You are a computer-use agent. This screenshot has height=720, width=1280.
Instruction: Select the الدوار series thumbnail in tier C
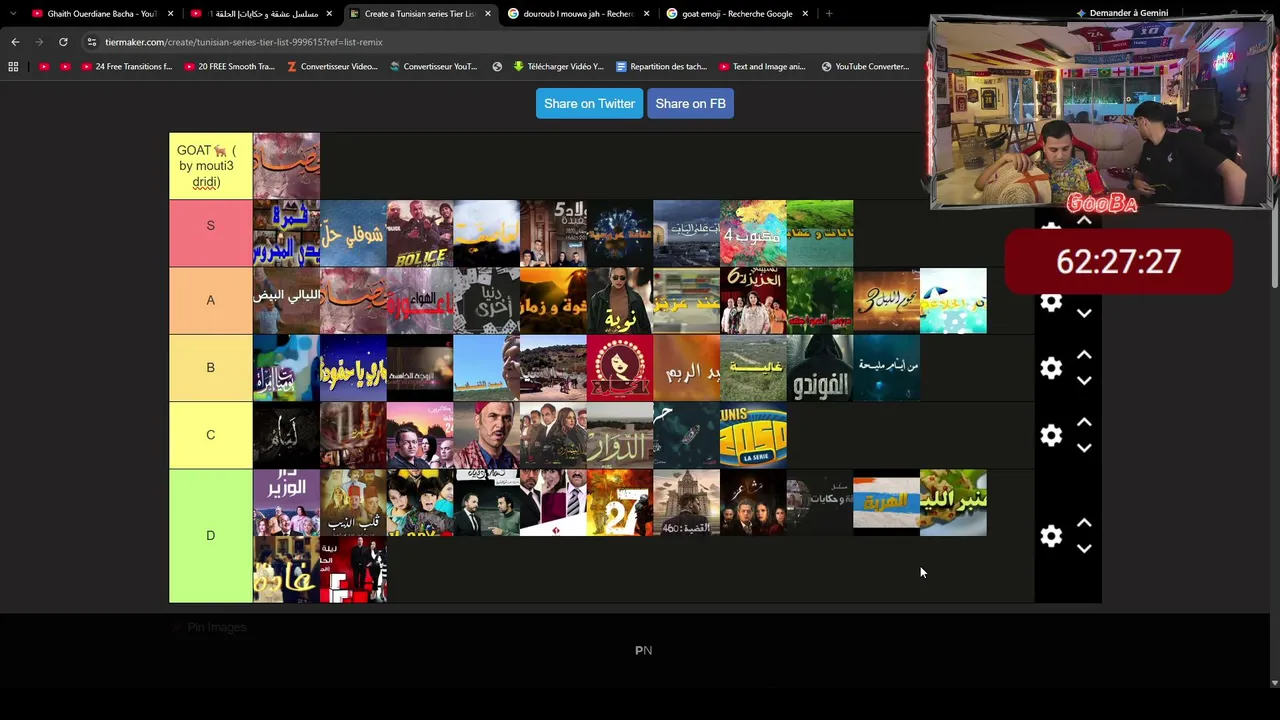tap(620, 435)
